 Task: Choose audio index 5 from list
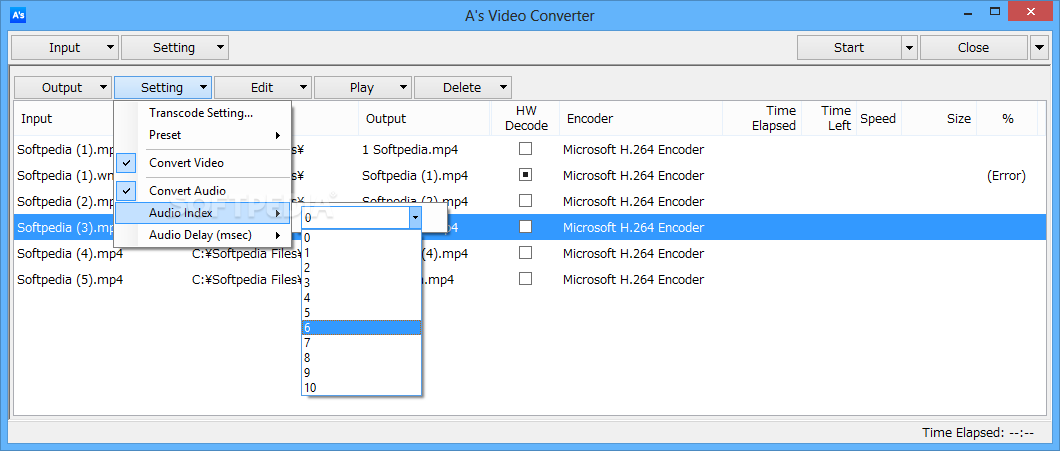(x=362, y=312)
